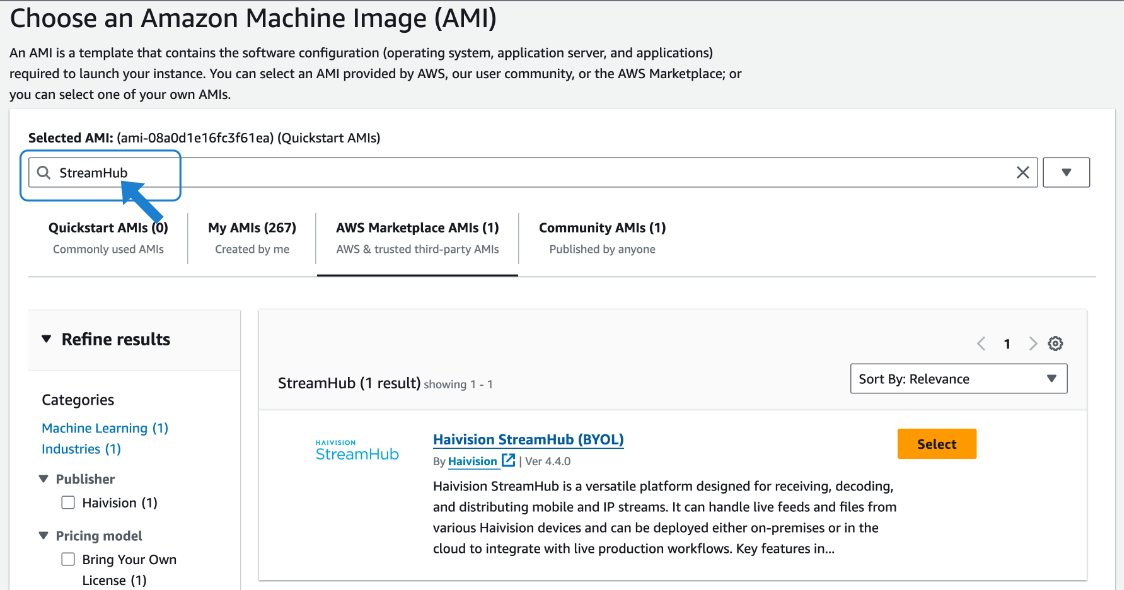Screen dimensions: 1124x590
Task: Enable the Haivision publisher checkbox
Action: (69, 503)
